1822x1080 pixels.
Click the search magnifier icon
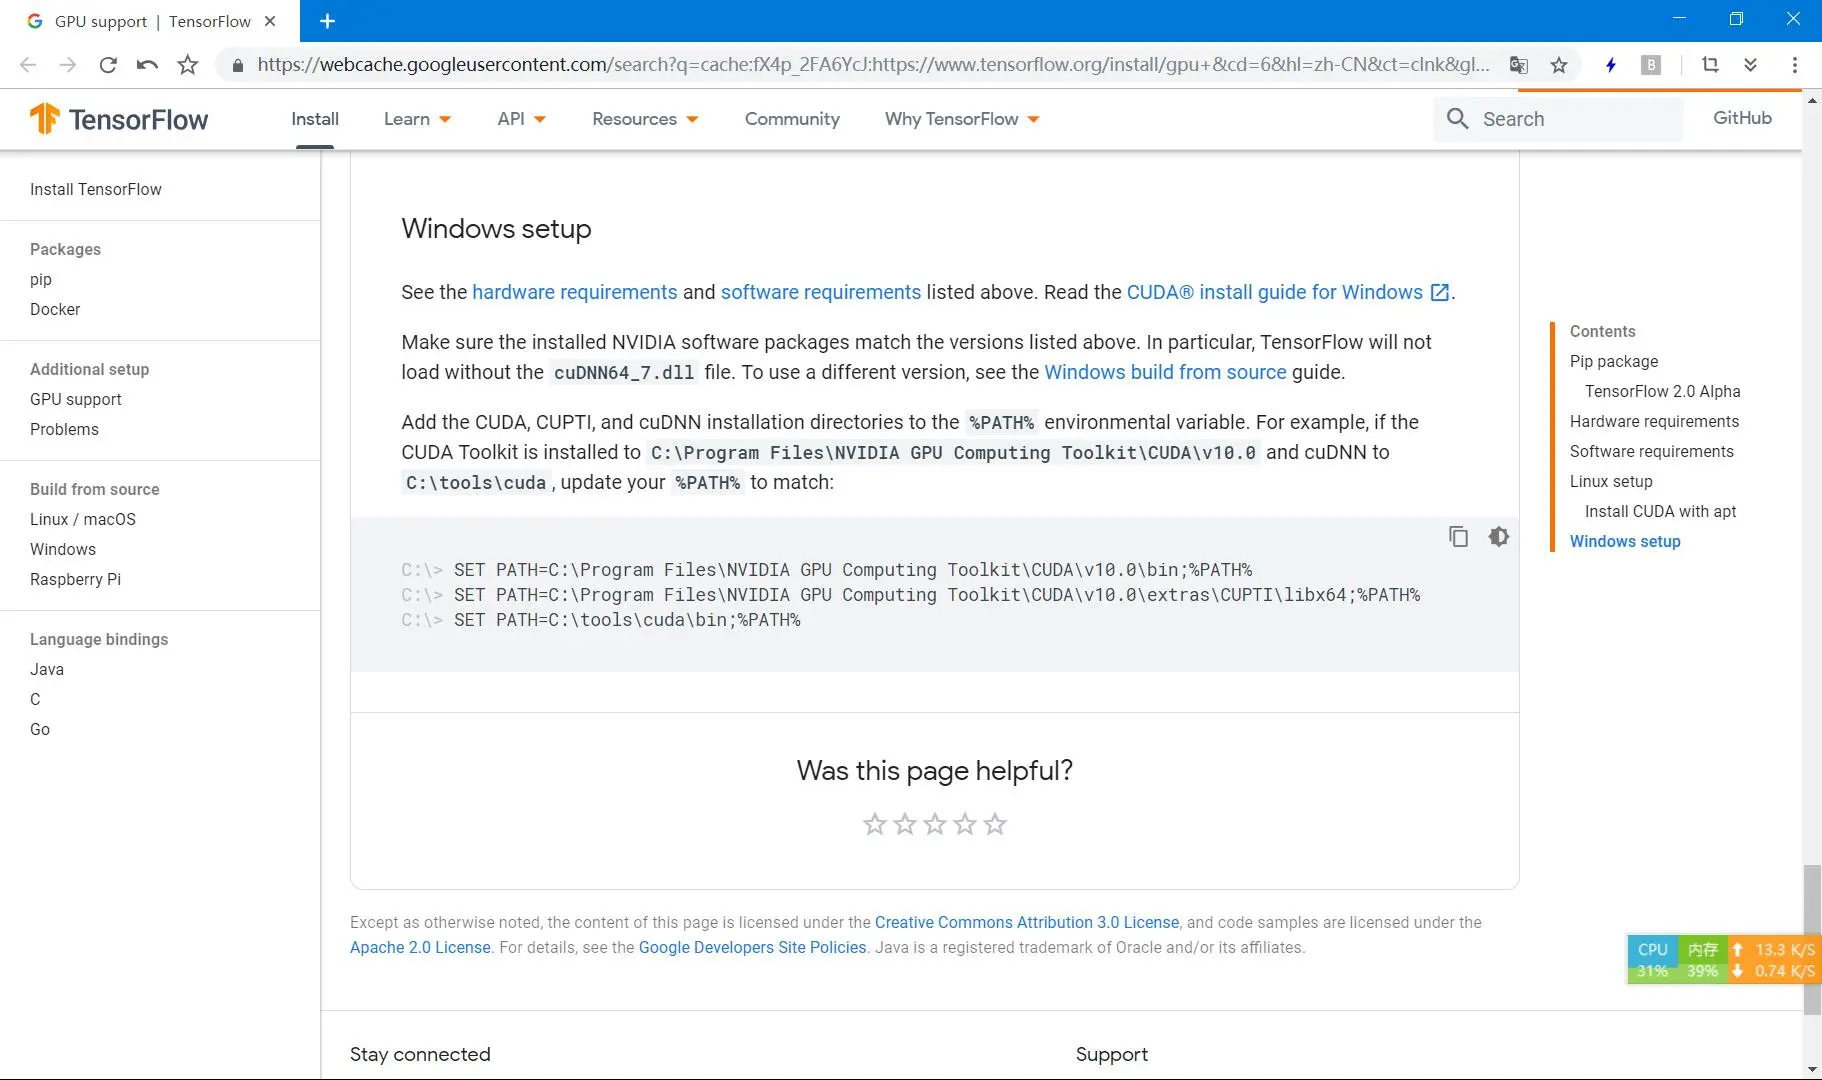pos(1457,119)
